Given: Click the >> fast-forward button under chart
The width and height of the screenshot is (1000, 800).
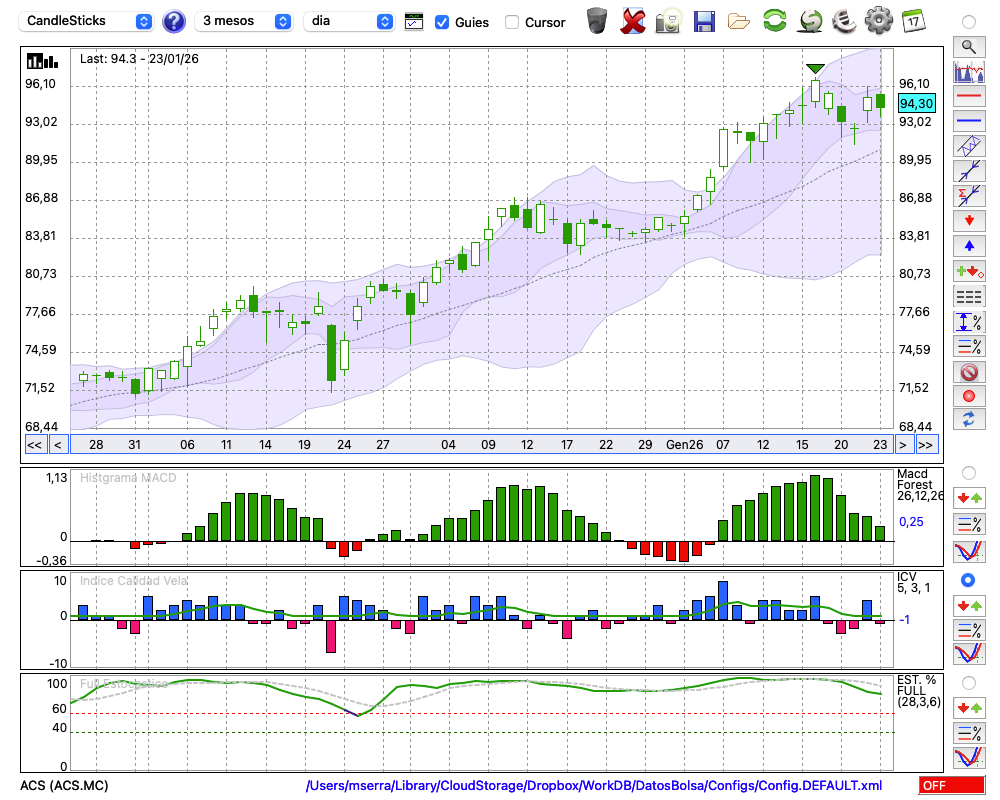Looking at the screenshot, I should [926, 444].
